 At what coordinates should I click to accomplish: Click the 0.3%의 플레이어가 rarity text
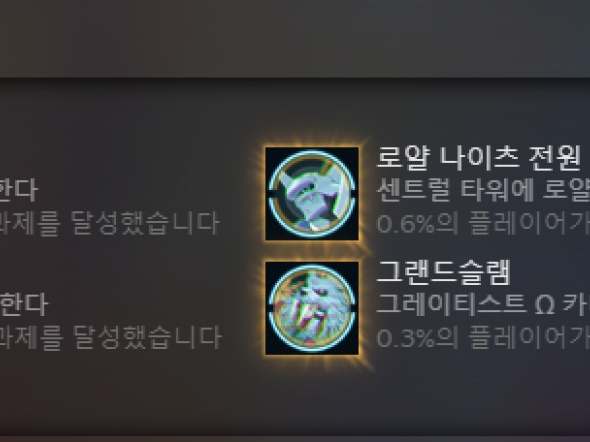pos(483,338)
